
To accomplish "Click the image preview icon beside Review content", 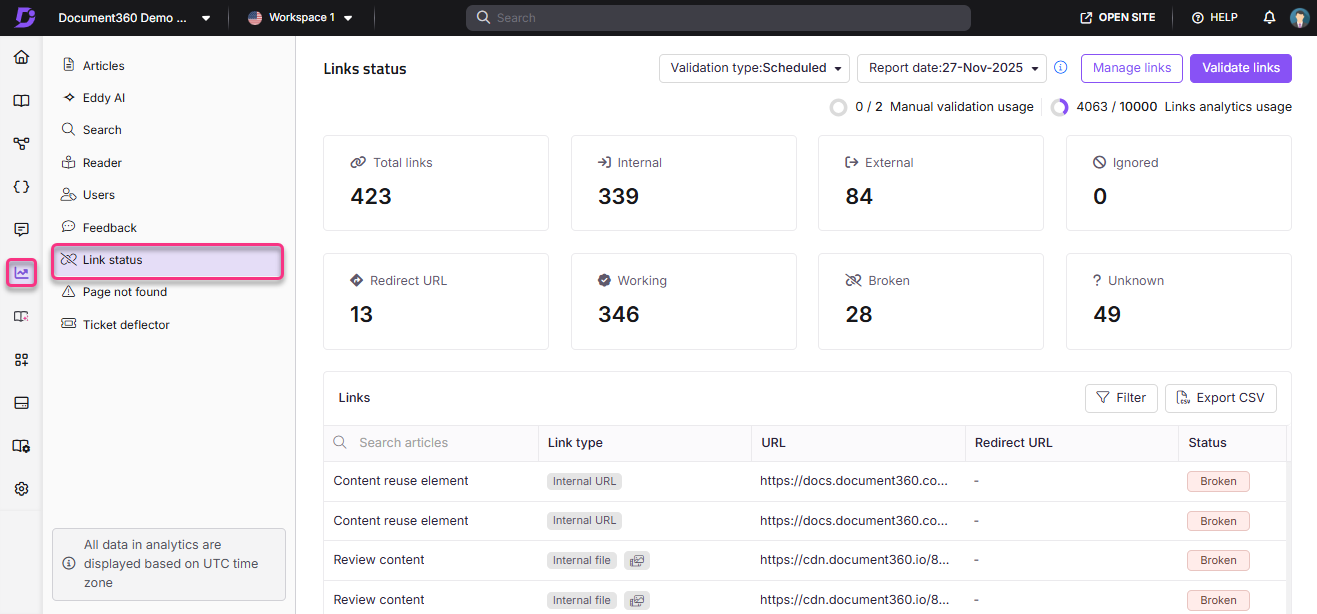I will point(637,560).
